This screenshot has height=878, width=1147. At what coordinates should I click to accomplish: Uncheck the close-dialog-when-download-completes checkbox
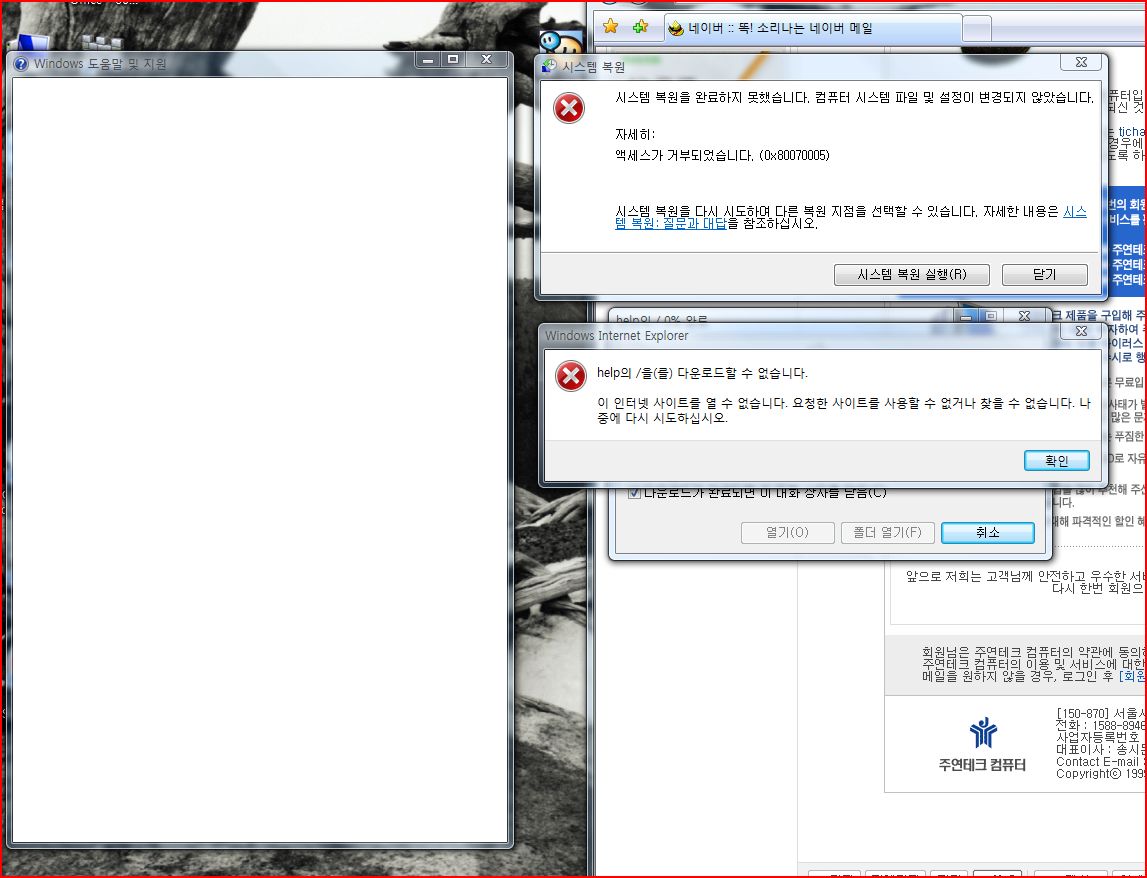(x=635, y=493)
